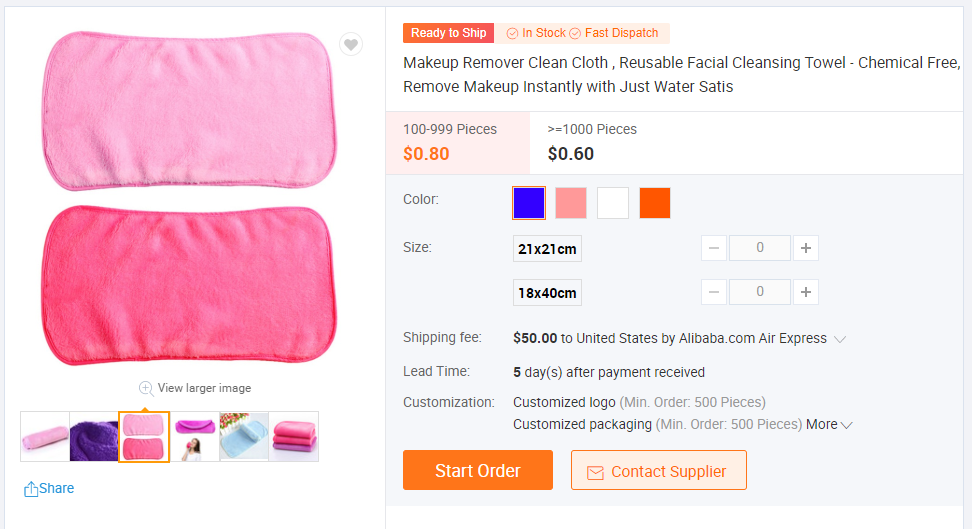Click minus stepper for 21x21cm size
972x529 pixels.
pyautogui.click(x=714, y=248)
